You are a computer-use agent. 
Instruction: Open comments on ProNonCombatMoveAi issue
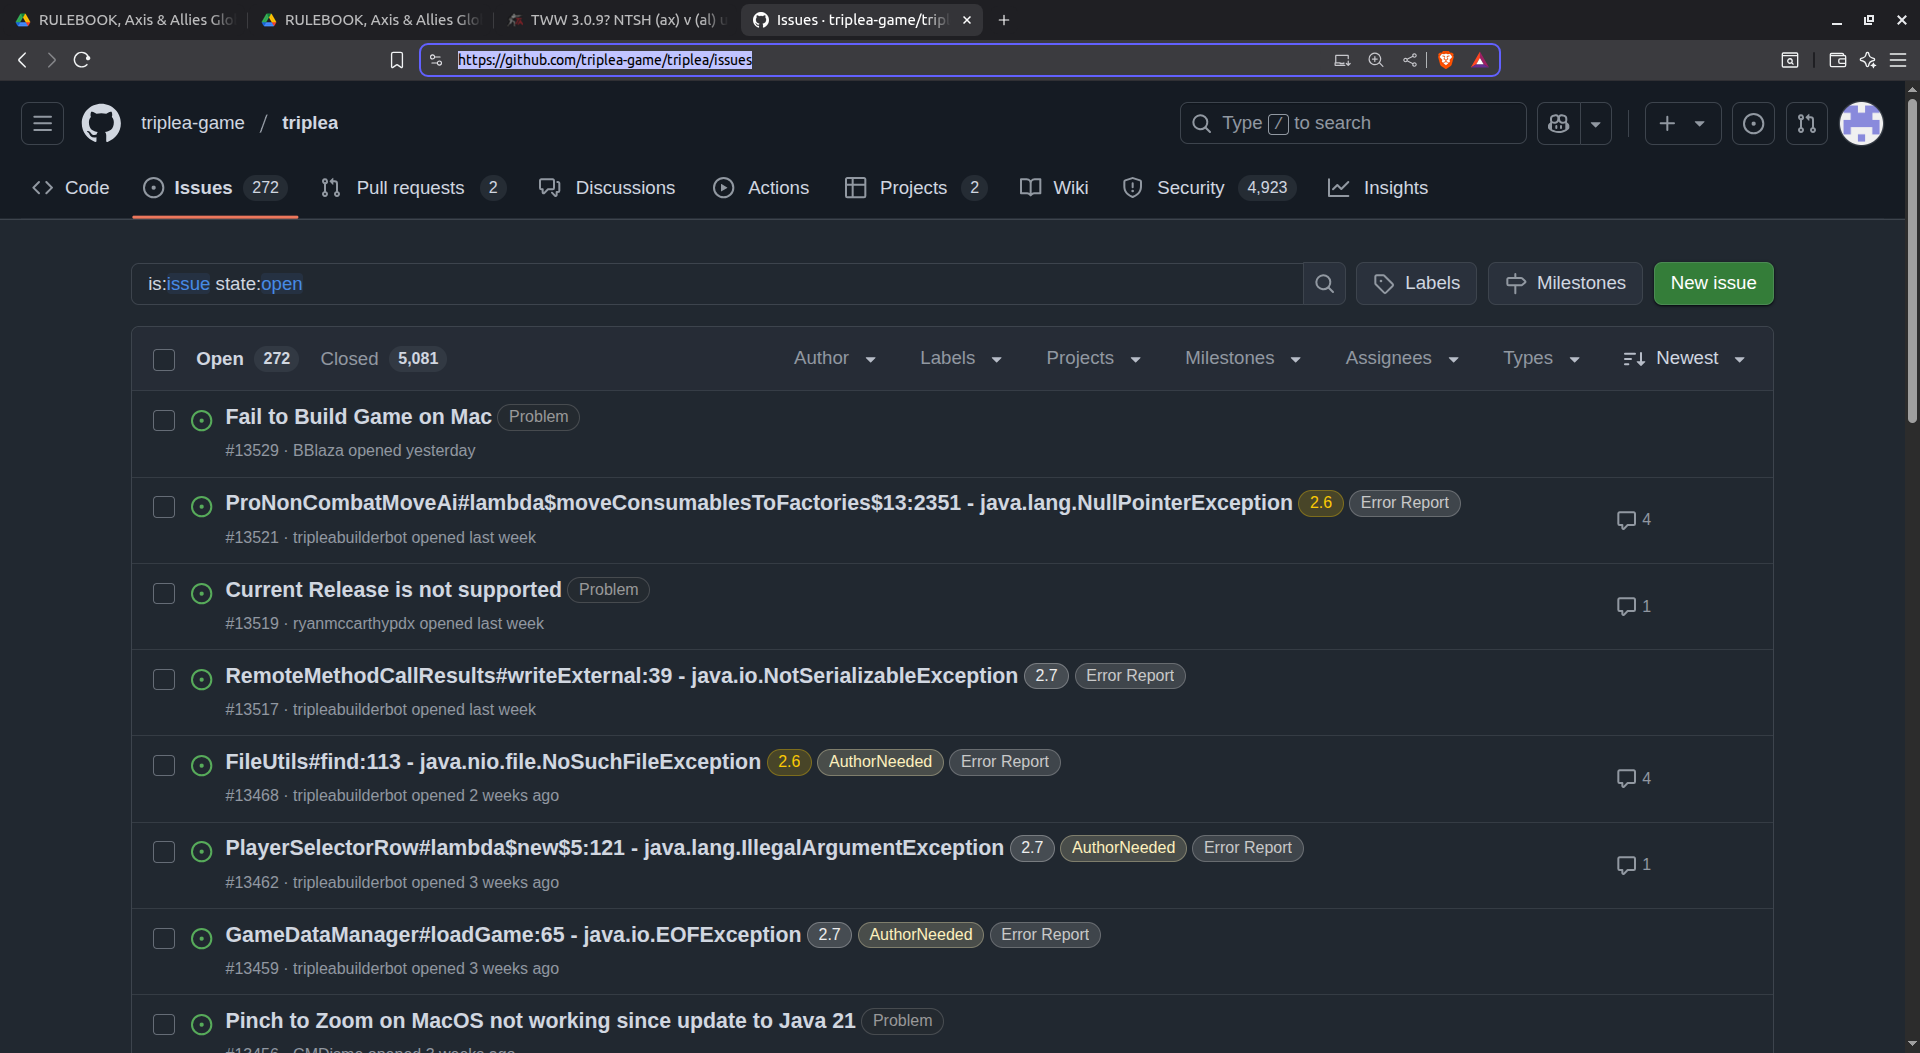tap(1633, 520)
